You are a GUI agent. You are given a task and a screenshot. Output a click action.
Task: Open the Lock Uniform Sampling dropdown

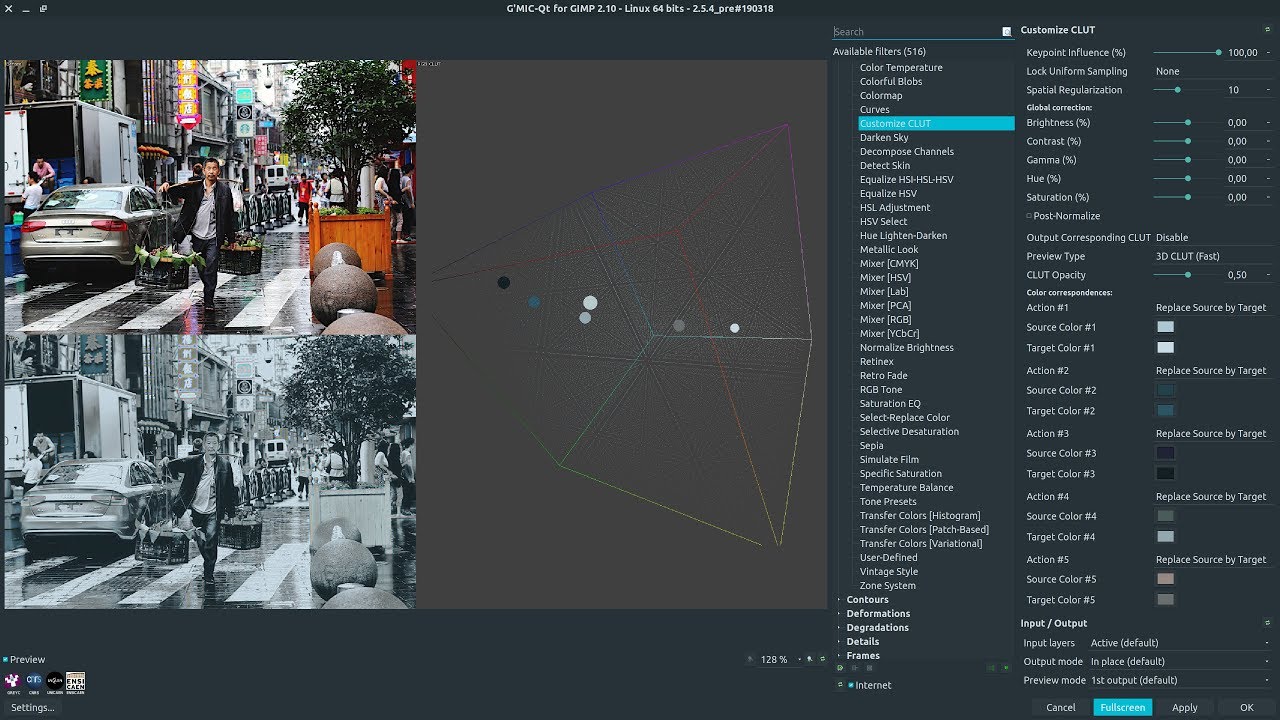(x=1214, y=71)
